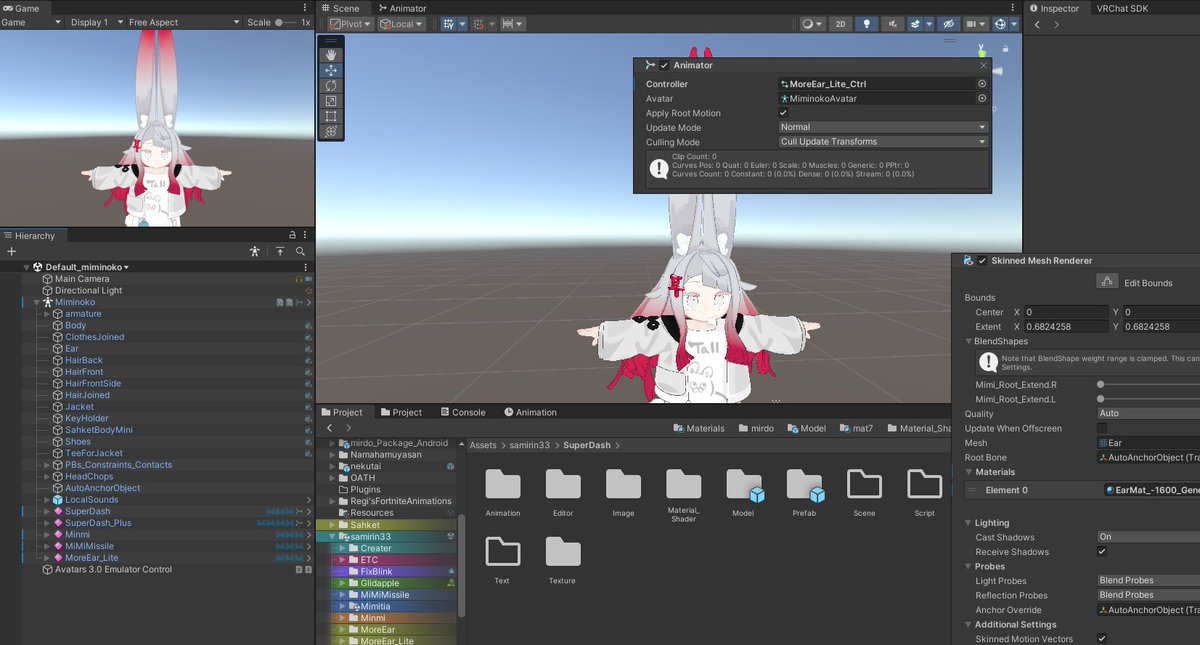The image size is (1200, 645).
Task: Open the snap increment settings icon
Action: pos(513,24)
